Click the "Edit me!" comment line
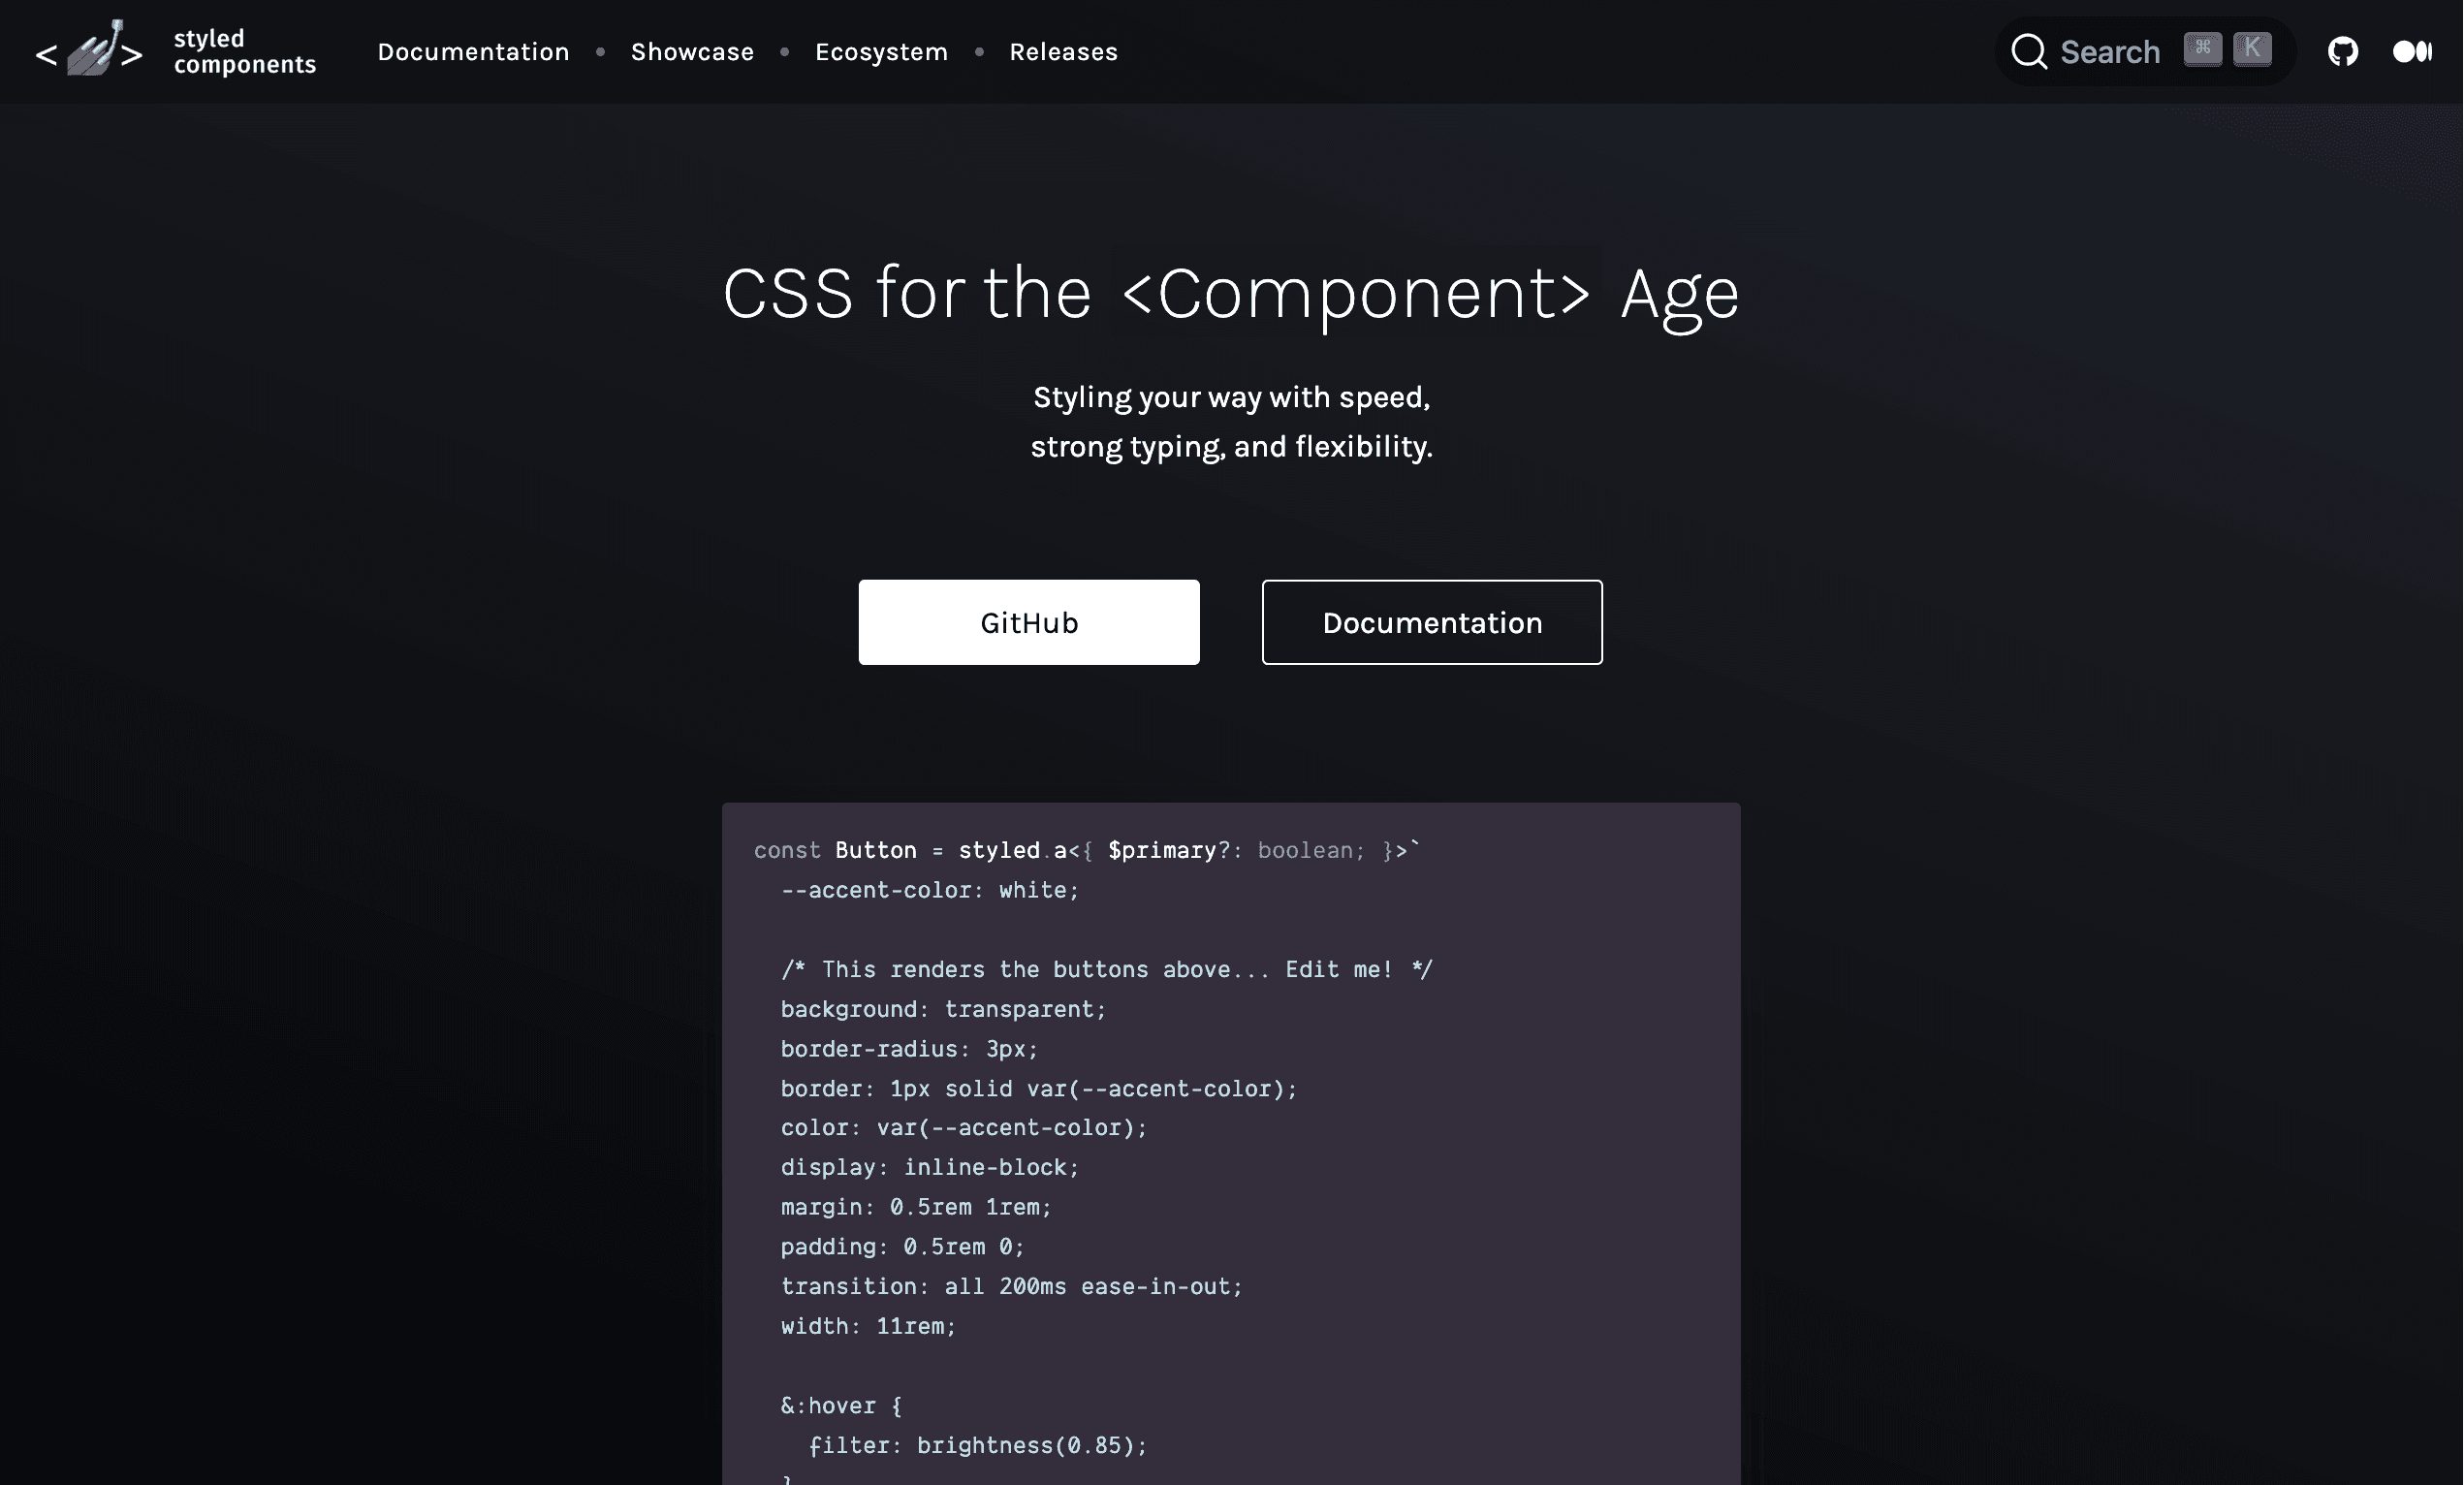The height and width of the screenshot is (1485, 2464). [1106, 969]
